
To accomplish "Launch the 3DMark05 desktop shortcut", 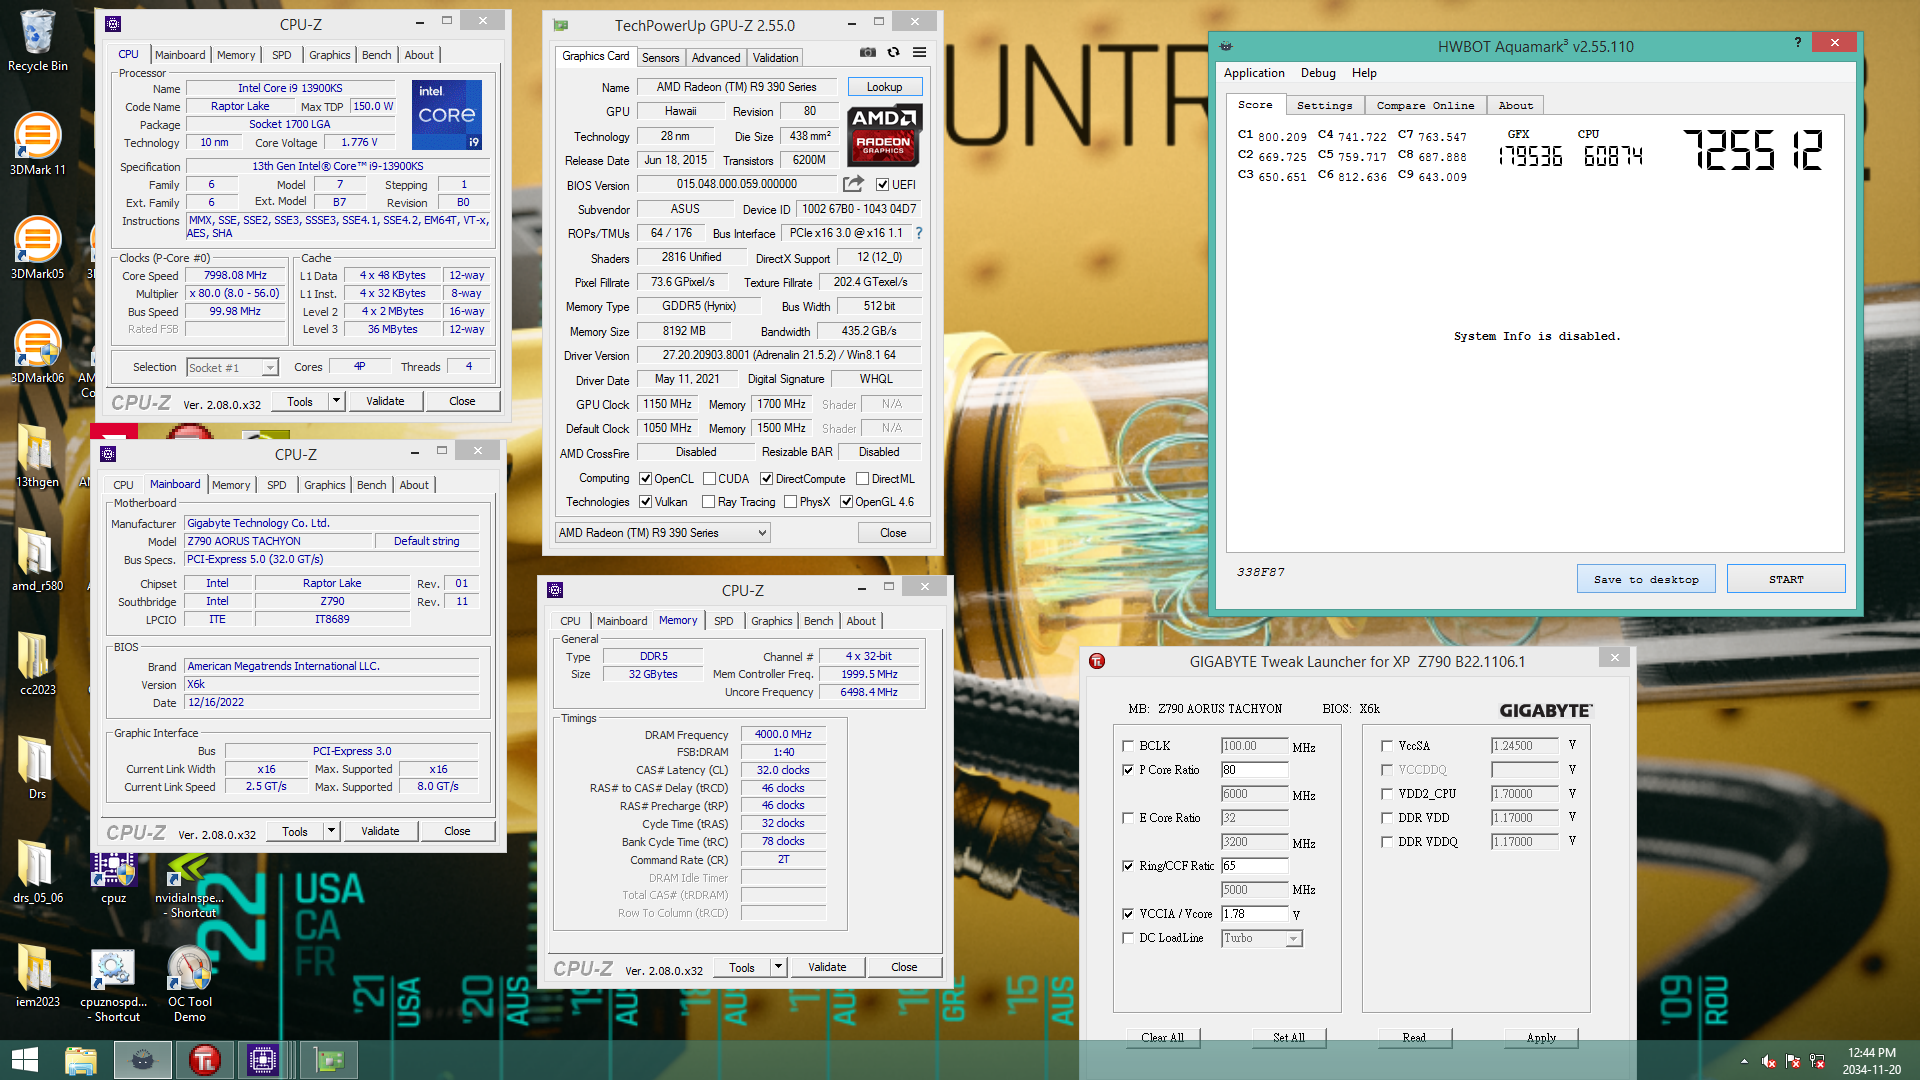I will click(37, 248).
